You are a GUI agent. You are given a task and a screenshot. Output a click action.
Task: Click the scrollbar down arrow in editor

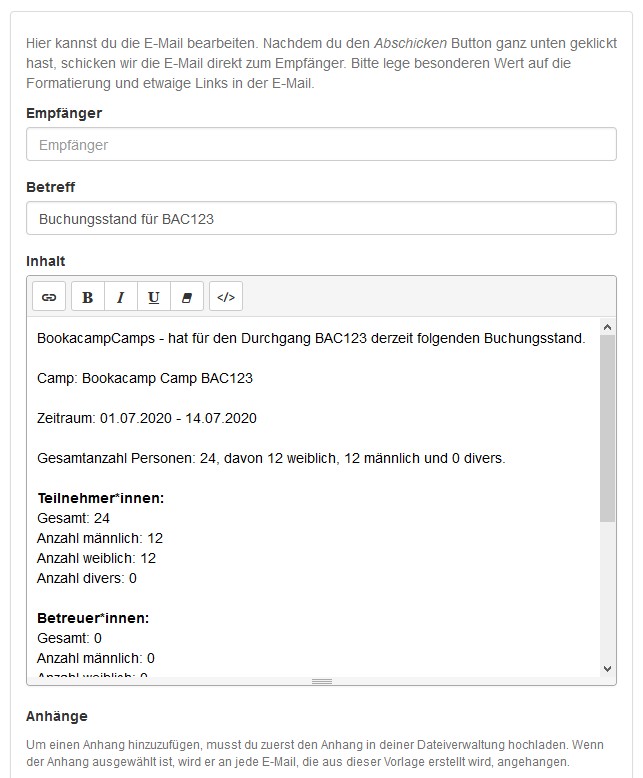pyautogui.click(x=608, y=668)
